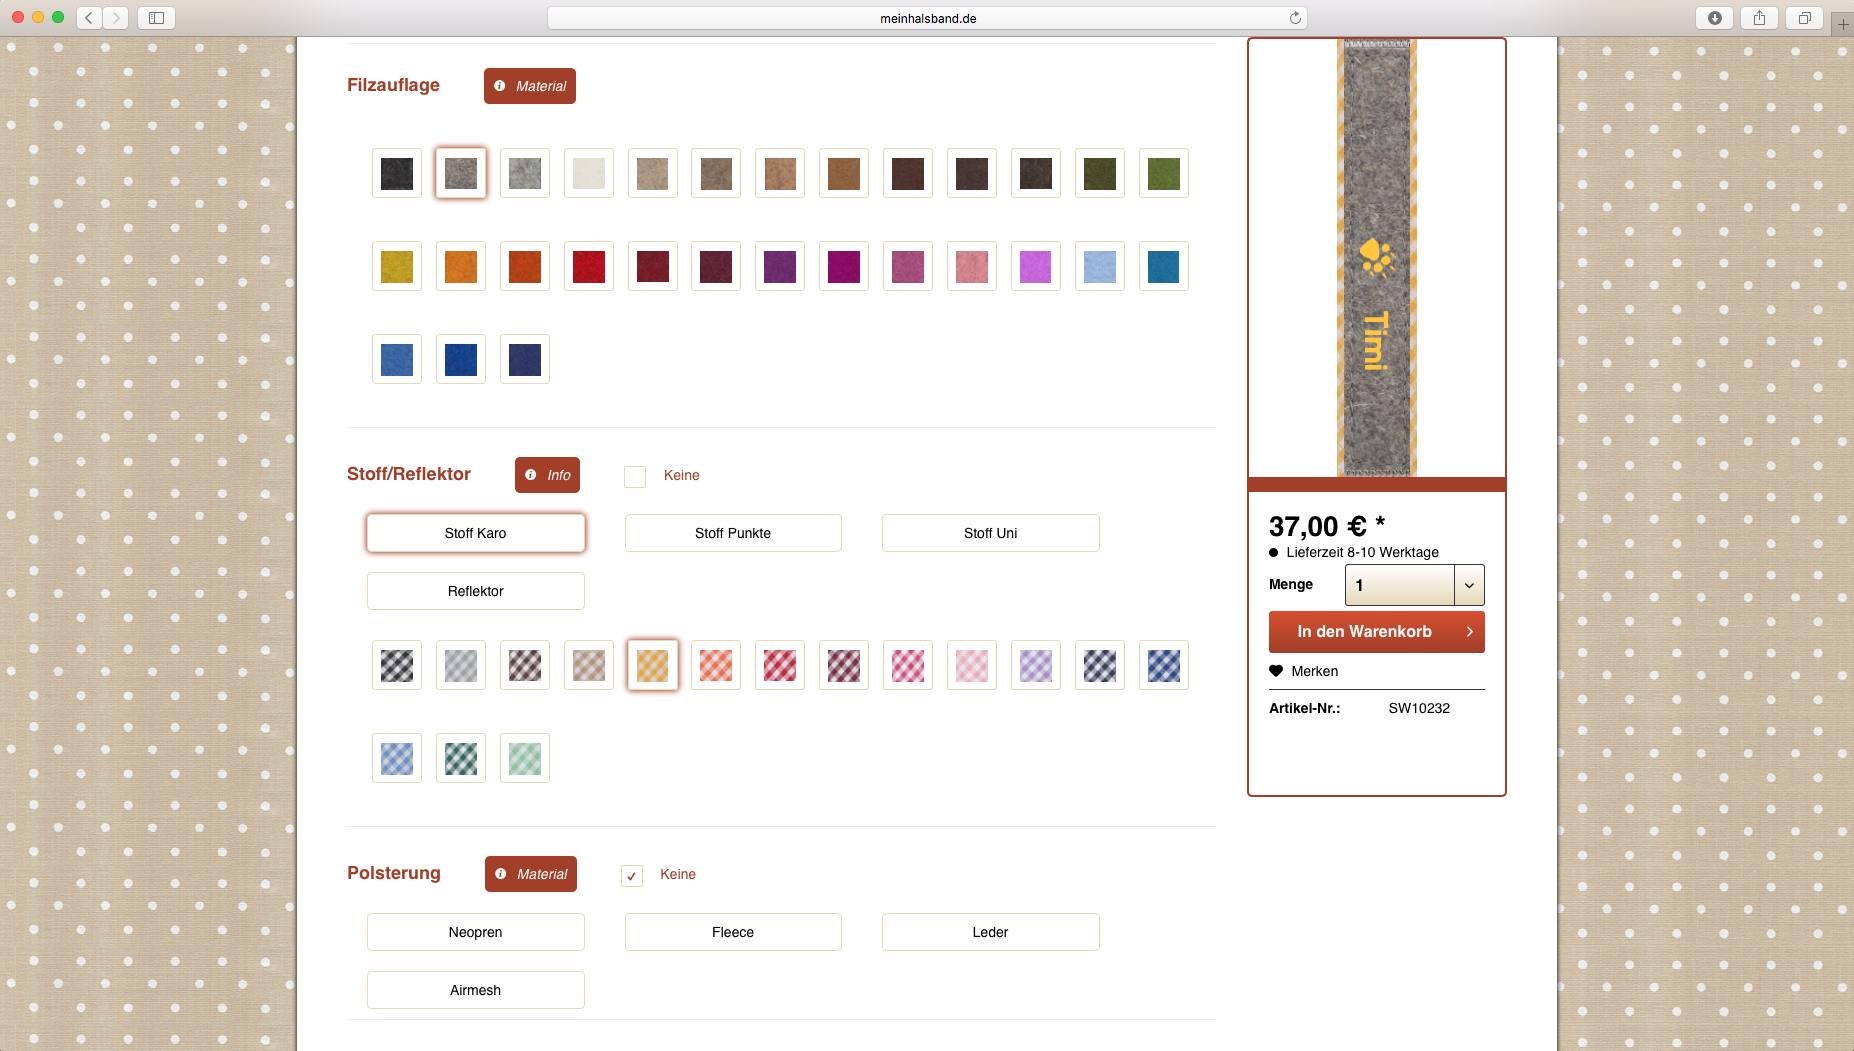Select off-white felt swatch
Screen dimensions: 1854x1051
589,173
